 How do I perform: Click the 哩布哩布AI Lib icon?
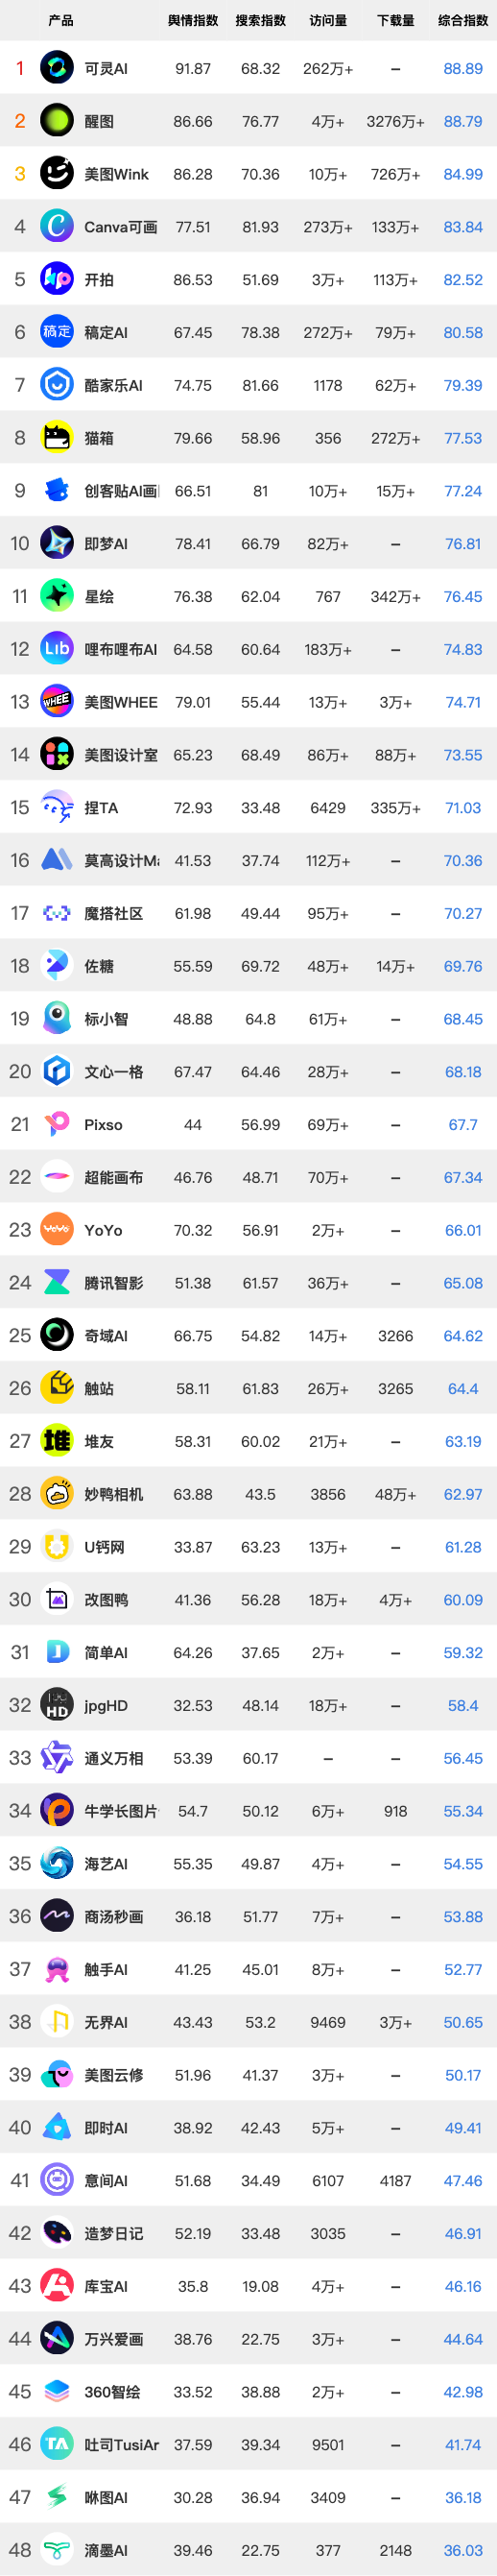click(x=57, y=649)
